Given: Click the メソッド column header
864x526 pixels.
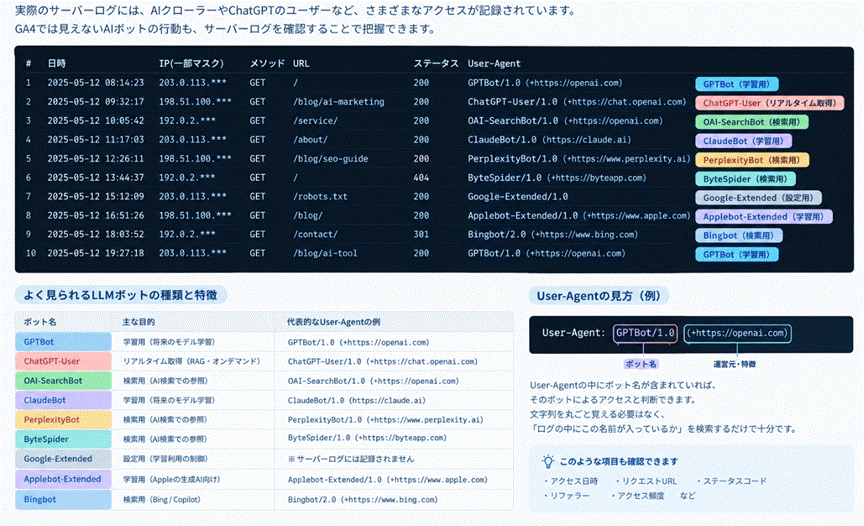Looking at the screenshot, I should click(x=267, y=63).
